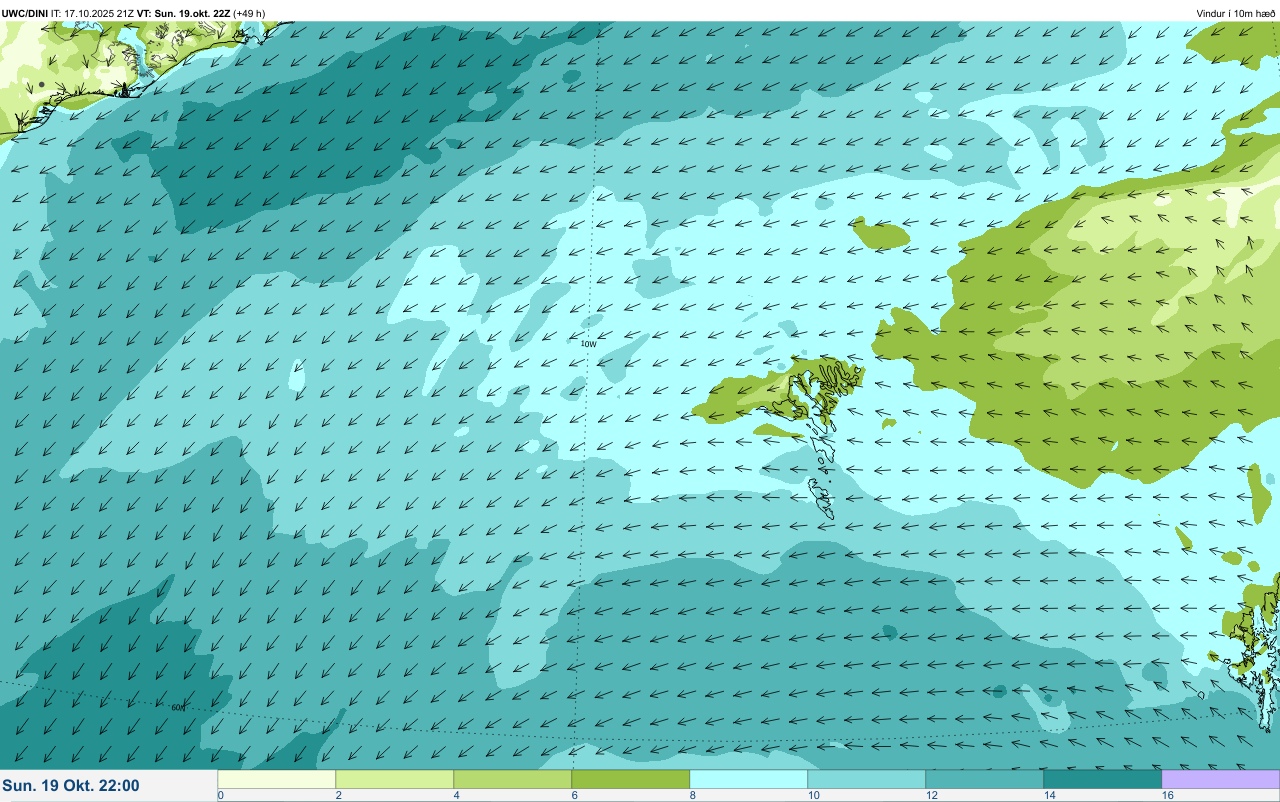1280x802 pixels.
Task: Click the legend scale value '10'
Action: click(x=814, y=795)
